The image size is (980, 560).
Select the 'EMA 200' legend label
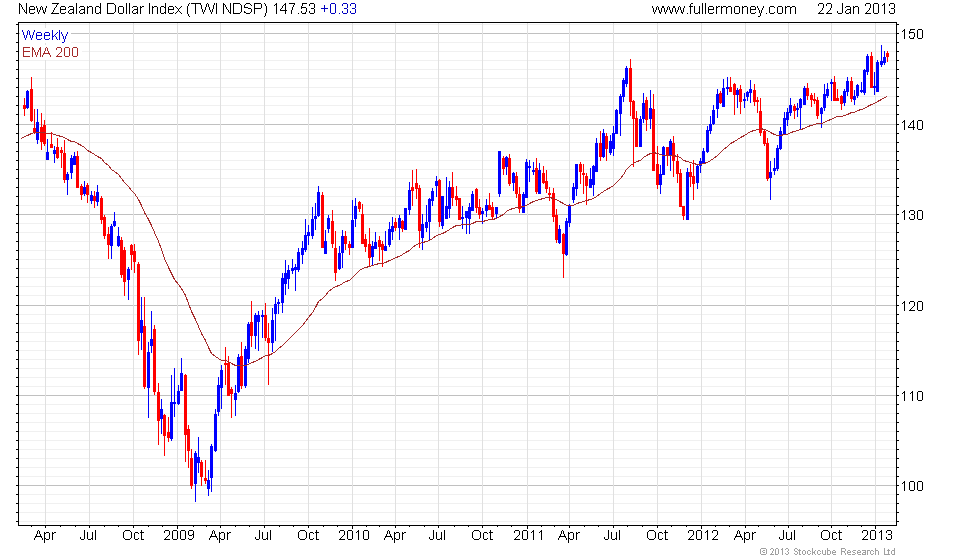pos(50,52)
